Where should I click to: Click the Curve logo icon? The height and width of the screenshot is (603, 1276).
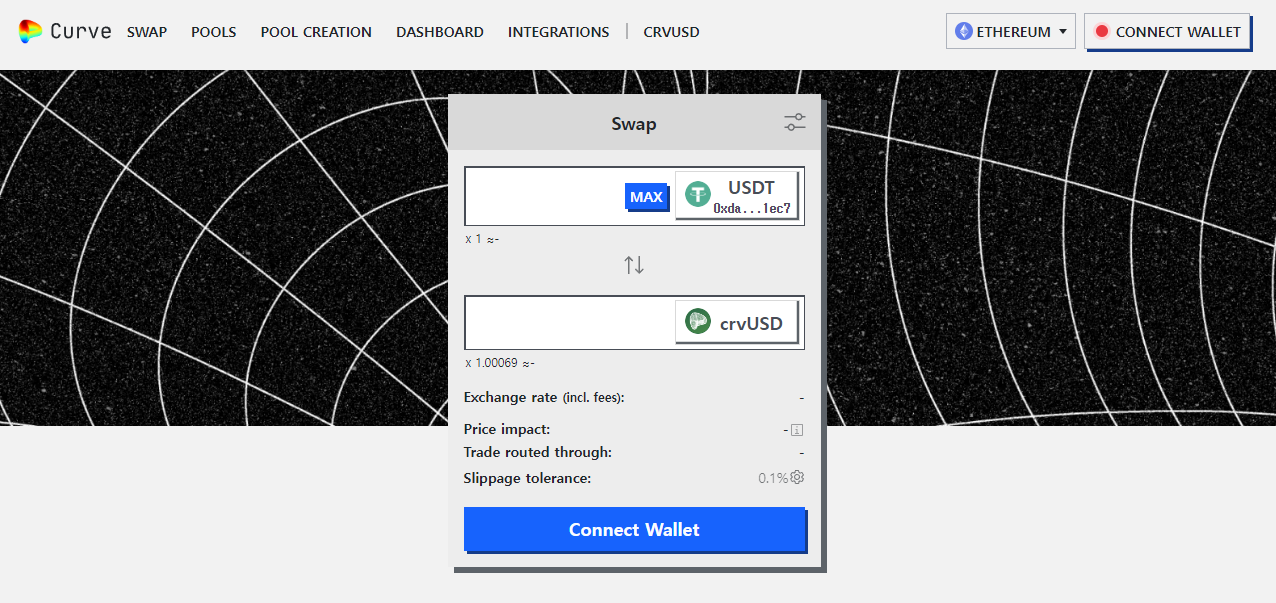coord(31,32)
